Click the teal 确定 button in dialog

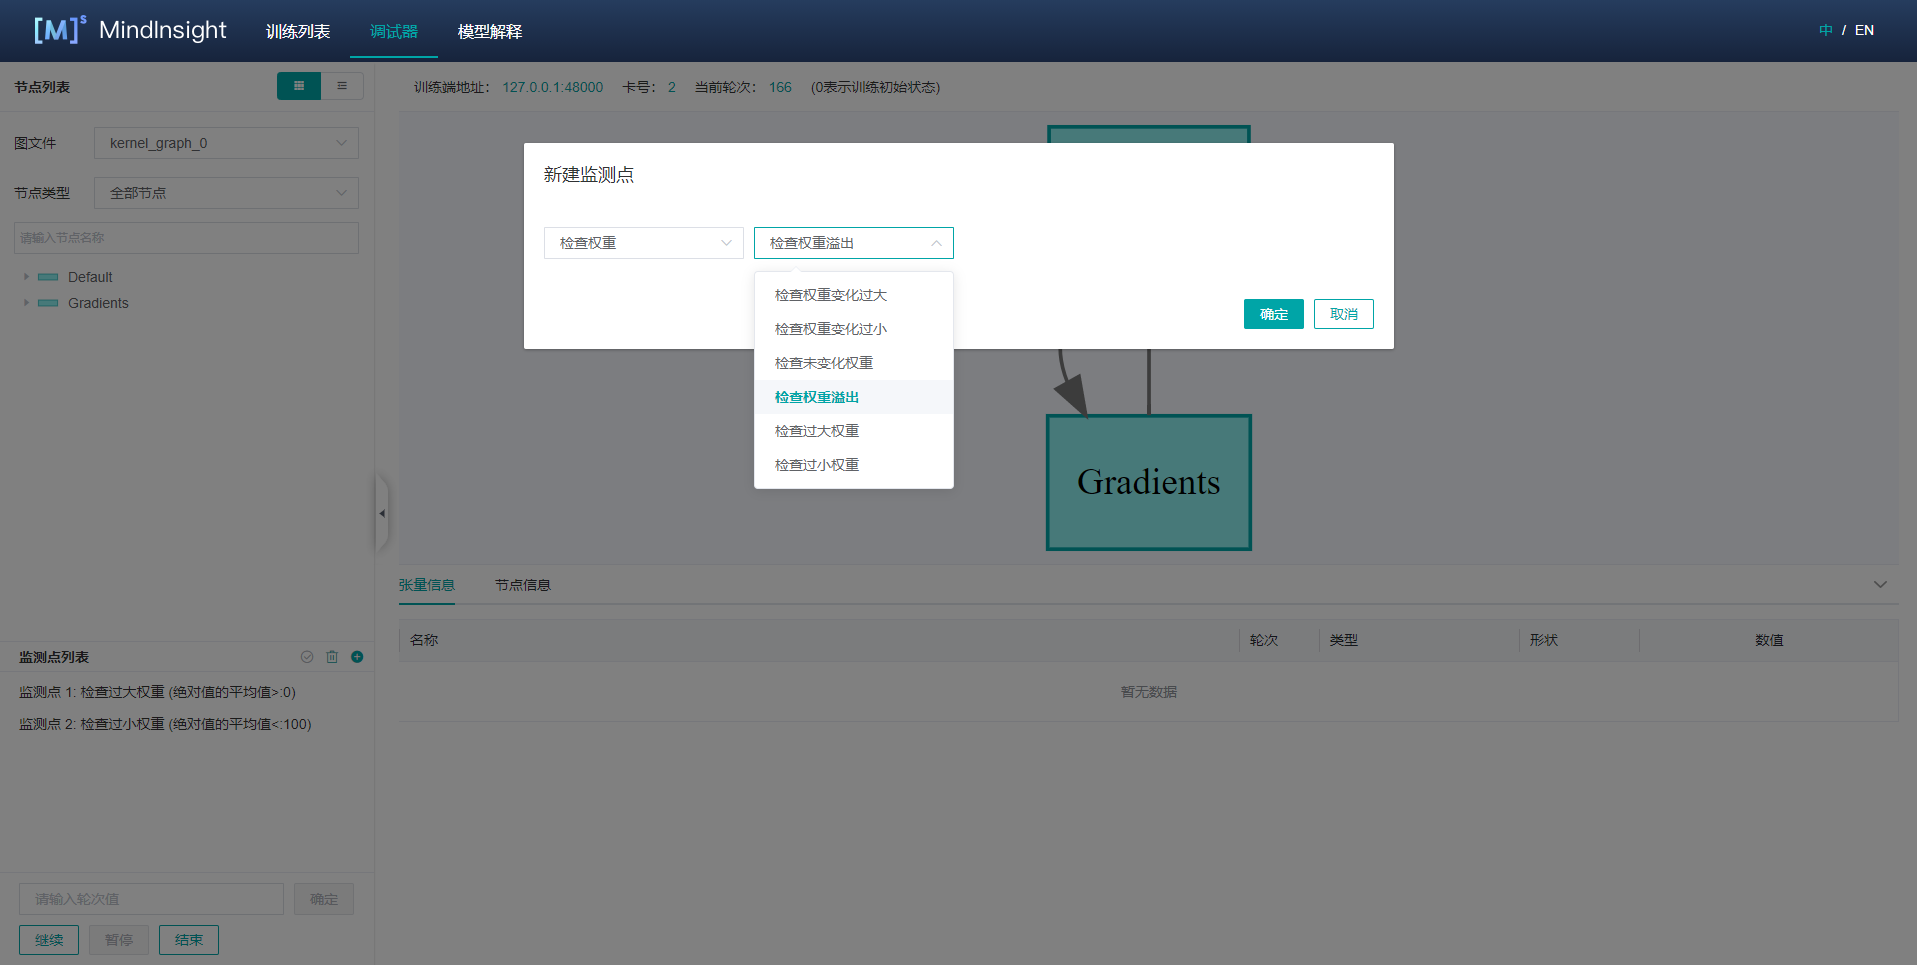pos(1273,314)
